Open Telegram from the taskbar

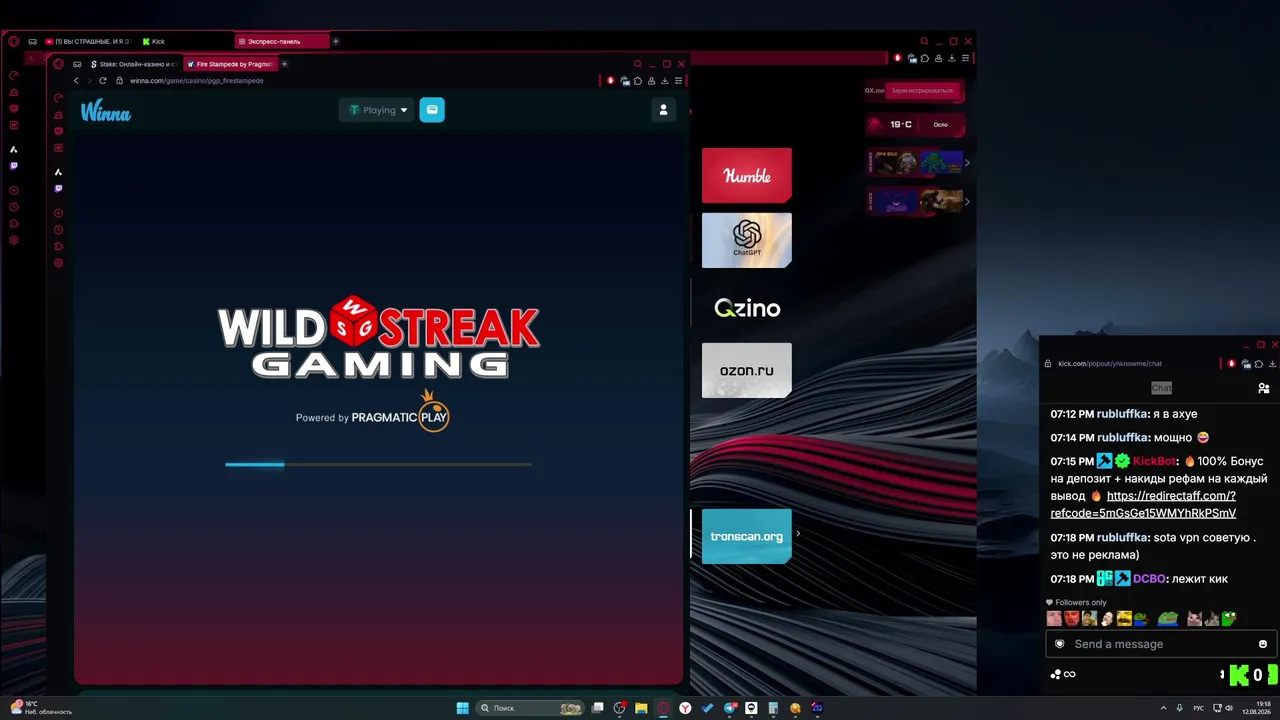729,708
